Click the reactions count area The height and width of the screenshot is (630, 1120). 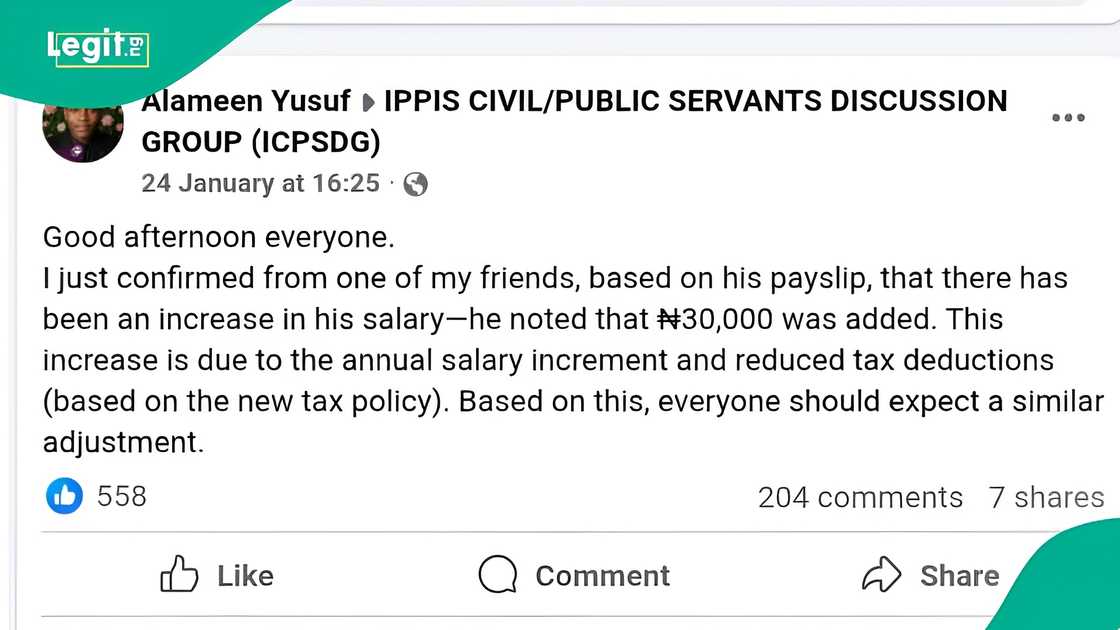tap(95, 496)
